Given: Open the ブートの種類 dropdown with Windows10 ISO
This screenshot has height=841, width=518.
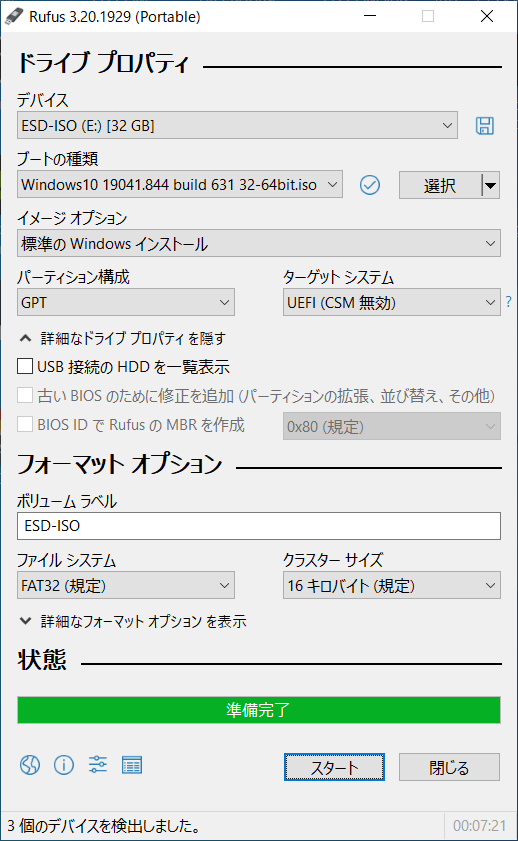Looking at the screenshot, I should (x=180, y=185).
